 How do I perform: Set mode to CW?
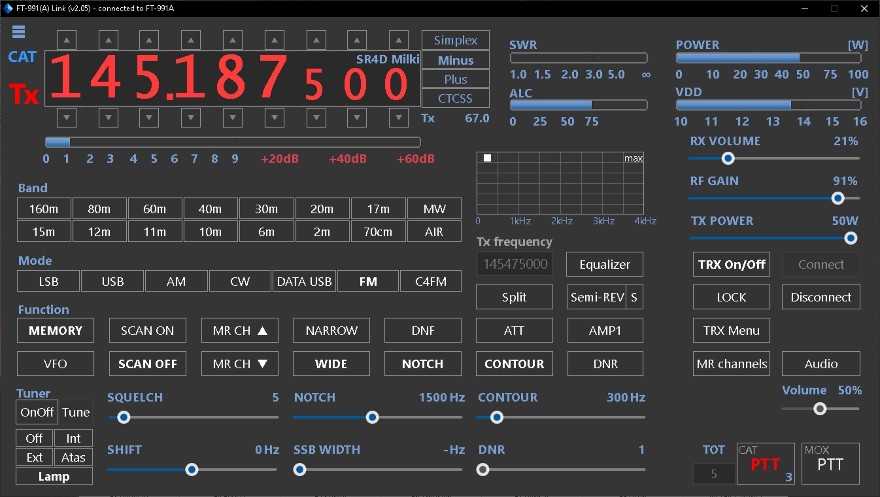[240, 281]
